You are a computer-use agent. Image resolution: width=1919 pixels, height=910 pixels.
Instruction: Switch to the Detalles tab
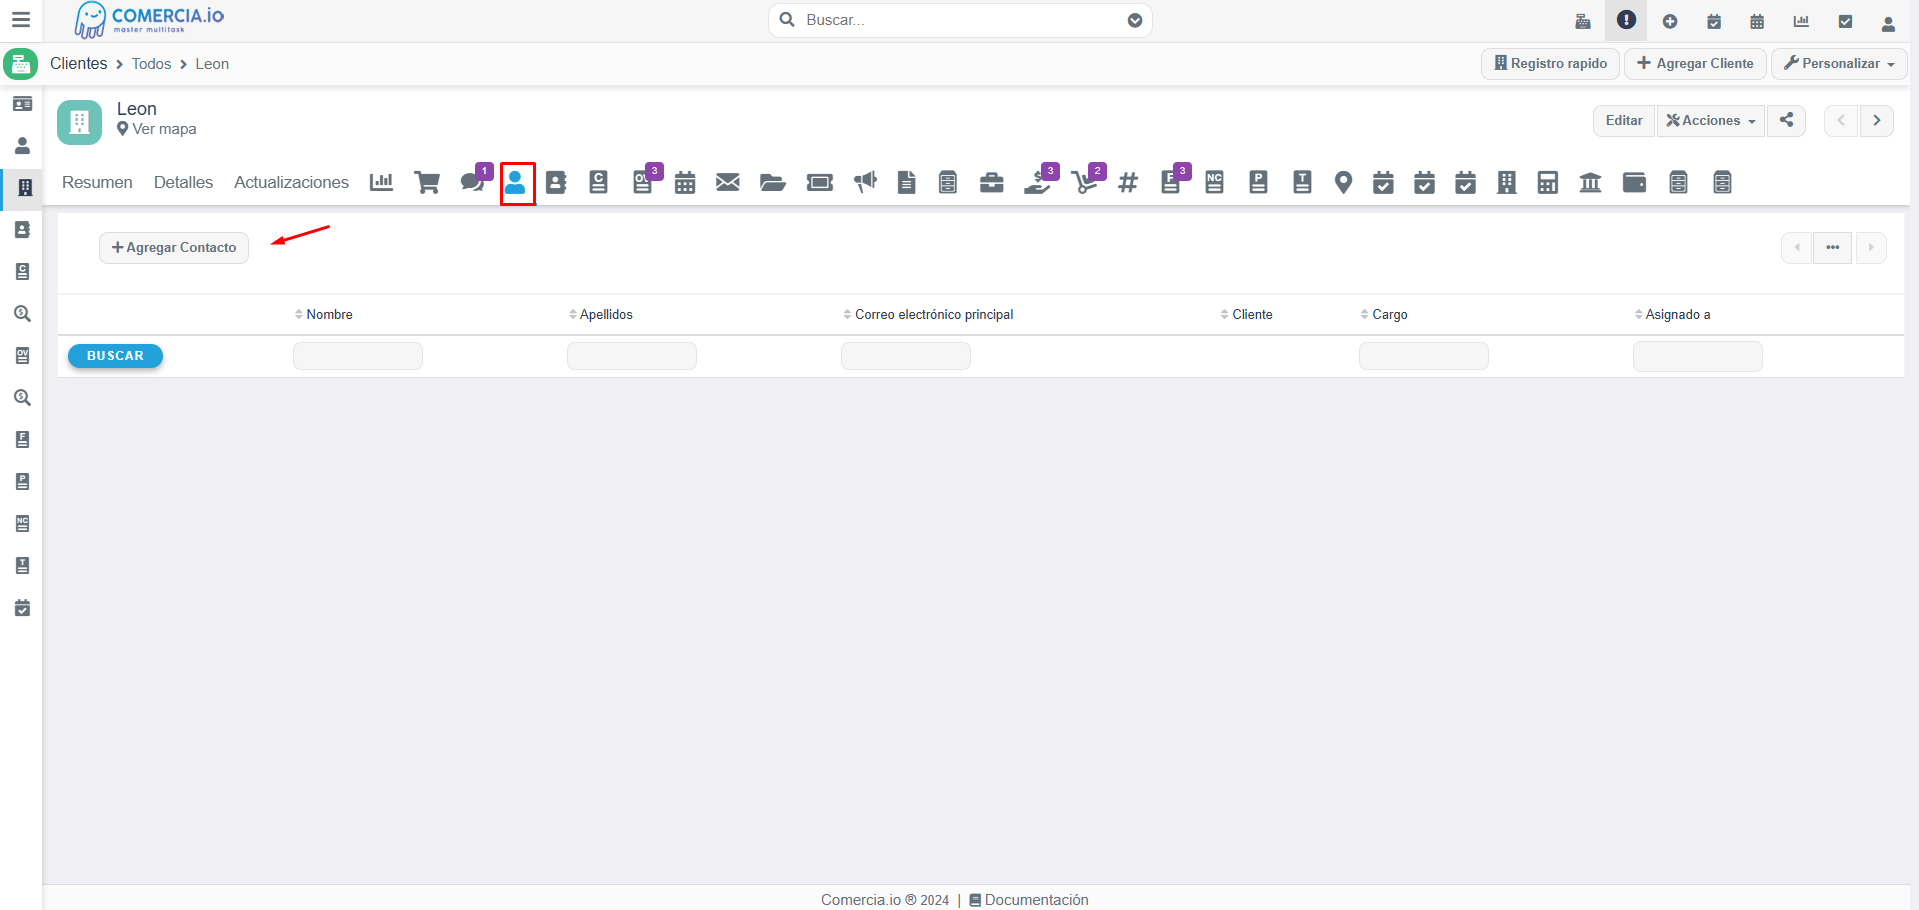point(183,182)
